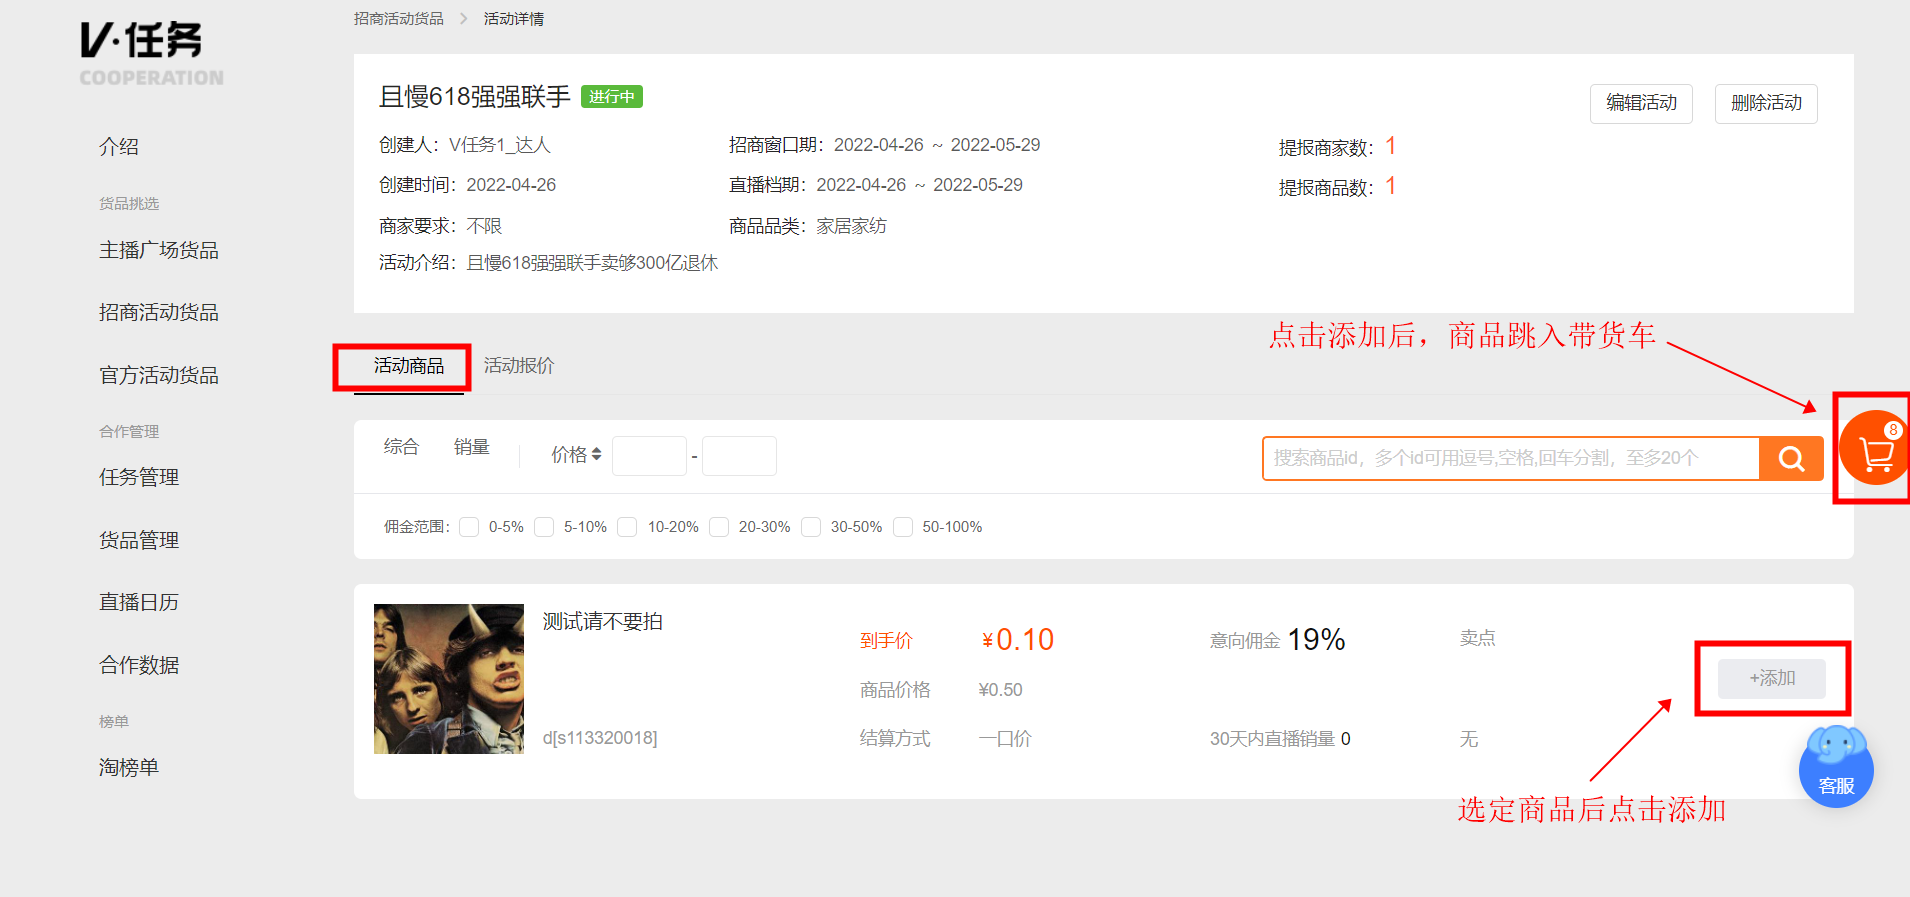Sort products by 综合
This screenshot has height=897, width=1910.
pyautogui.click(x=401, y=447)
